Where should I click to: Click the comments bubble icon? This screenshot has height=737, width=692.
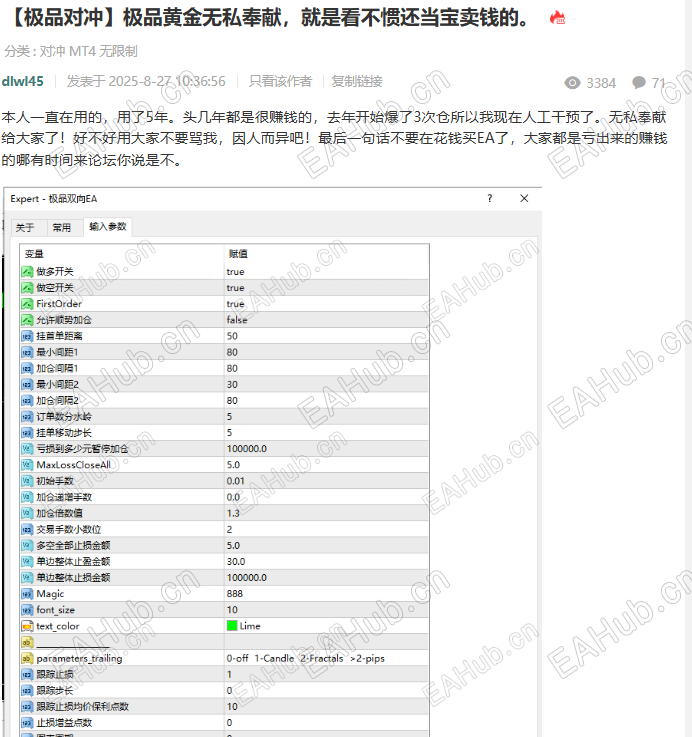tap(639, 83)
